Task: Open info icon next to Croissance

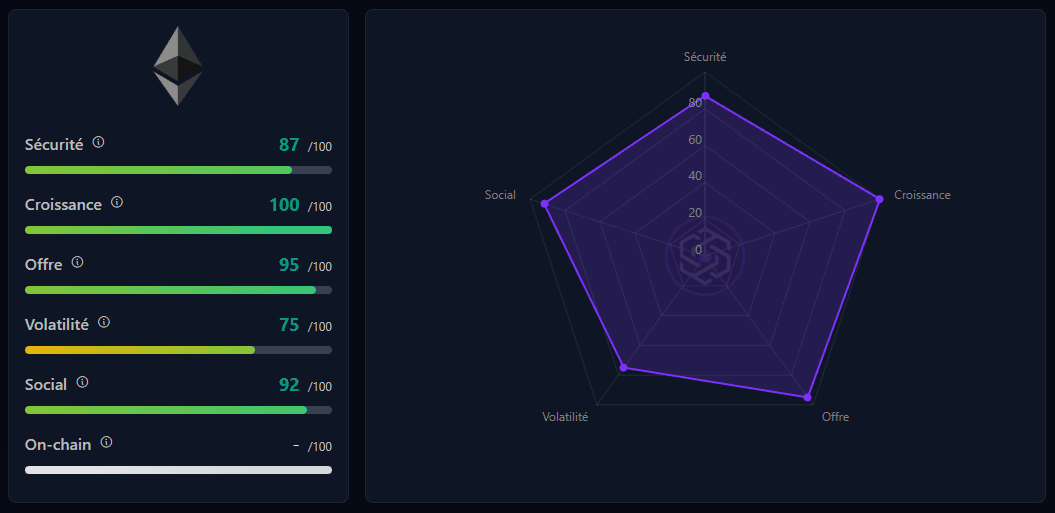Action: (x=116, y=202)
